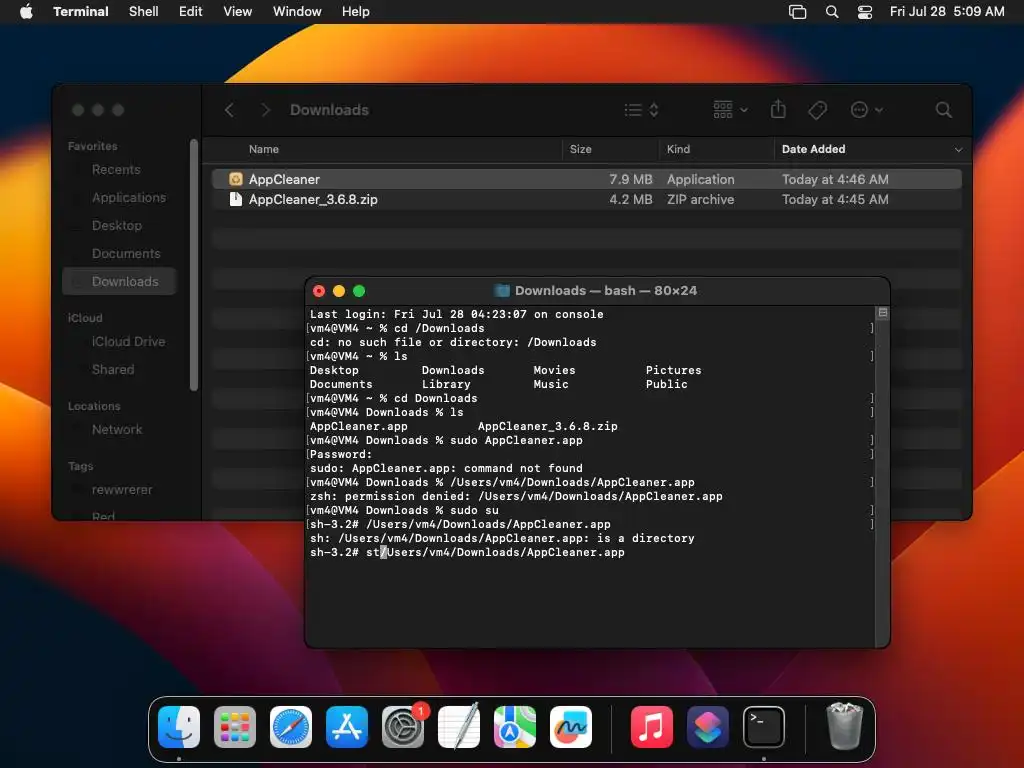Open the Edit menu
Viewport: 1024px width, 768px height.
coord(191,12)
